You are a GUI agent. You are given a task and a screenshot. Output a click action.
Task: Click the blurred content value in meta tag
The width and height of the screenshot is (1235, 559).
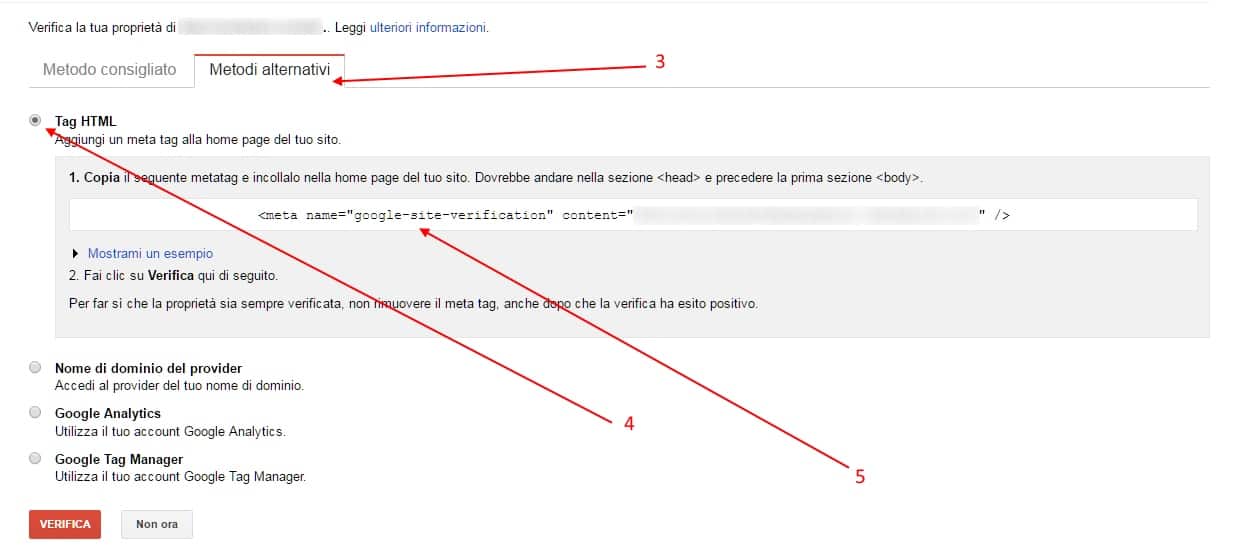coord(805,215)
